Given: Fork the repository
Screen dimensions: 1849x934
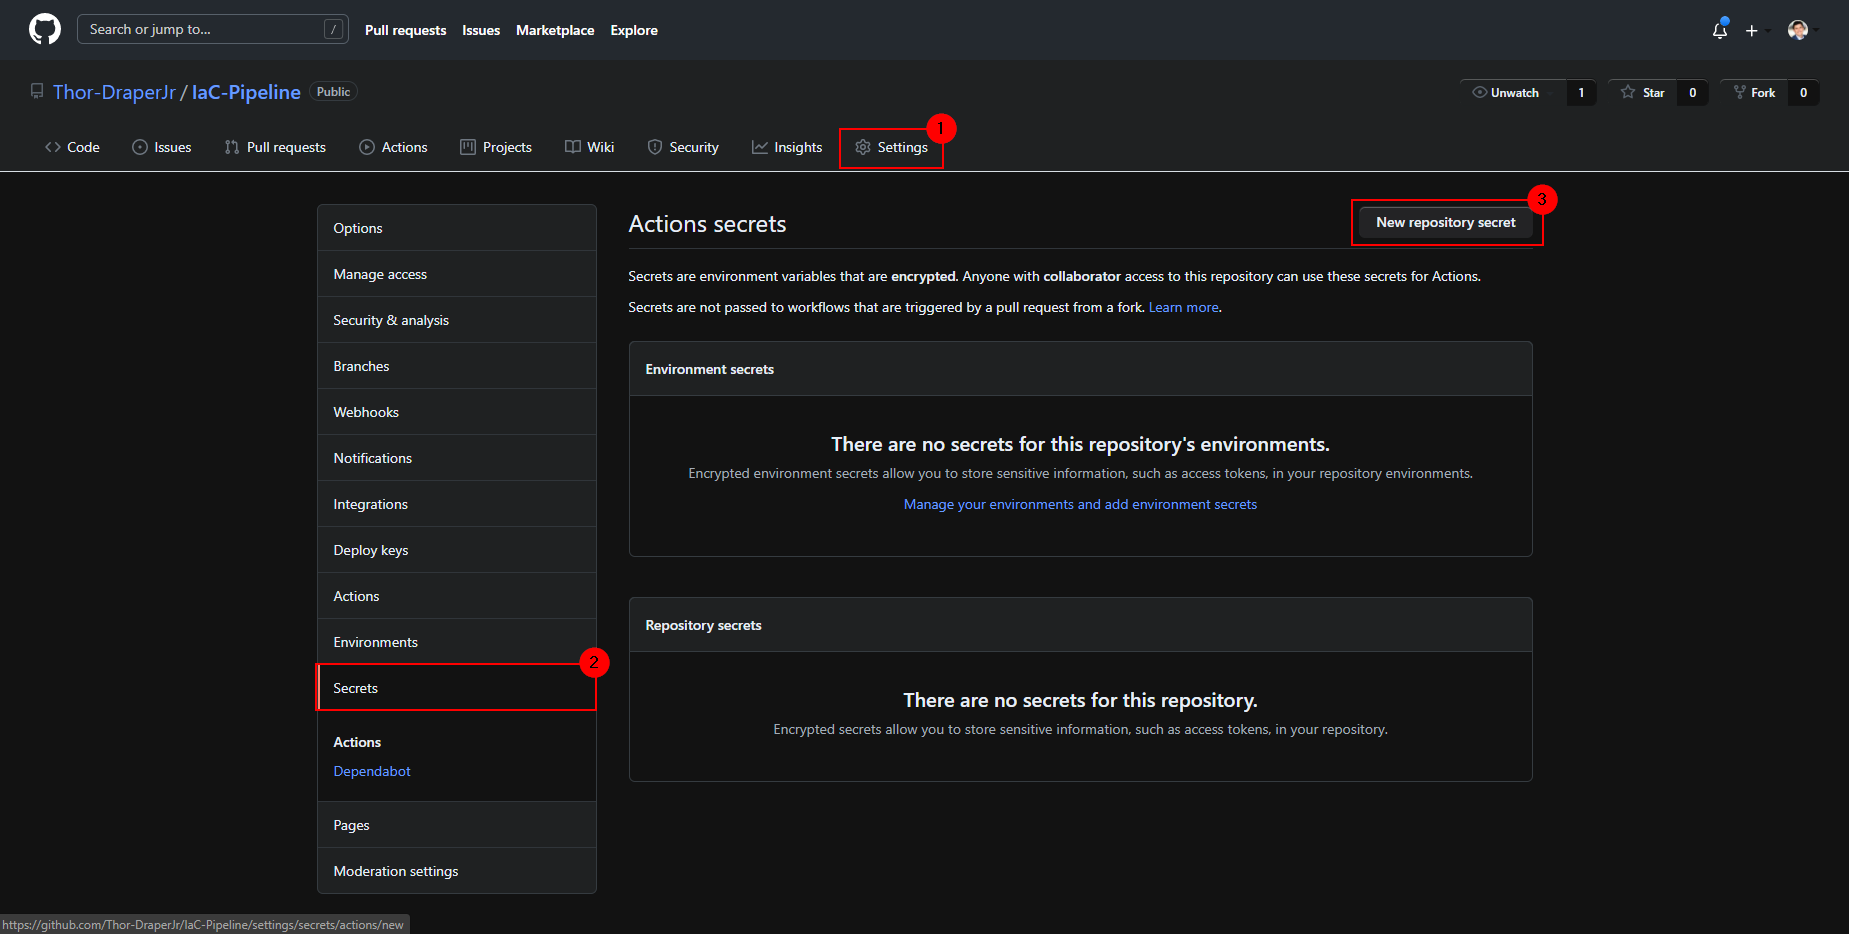Looking at the screenshot, I should coord(1754,92).
